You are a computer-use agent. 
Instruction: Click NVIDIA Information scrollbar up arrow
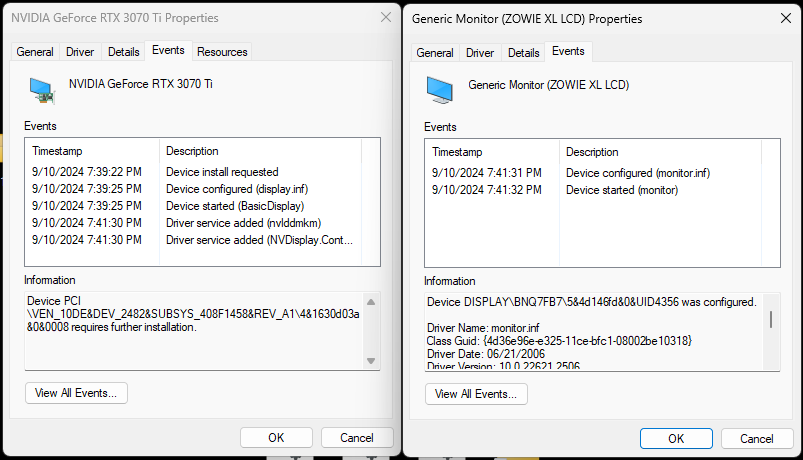click(371, 302)
